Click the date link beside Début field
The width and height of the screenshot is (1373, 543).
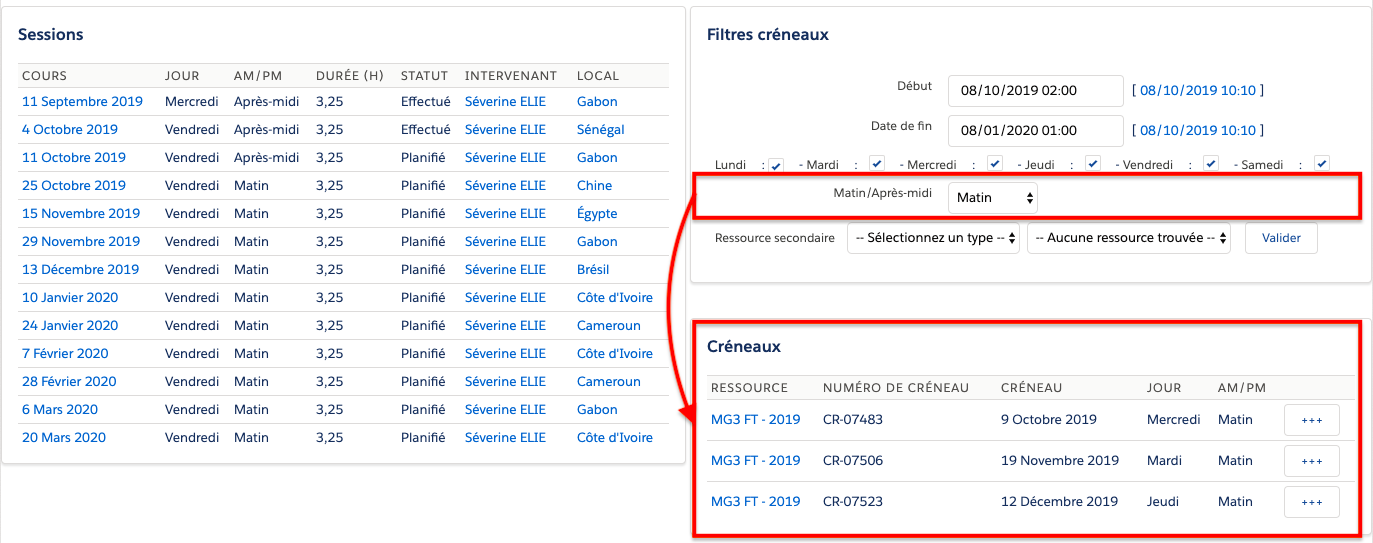(1197, 91)
